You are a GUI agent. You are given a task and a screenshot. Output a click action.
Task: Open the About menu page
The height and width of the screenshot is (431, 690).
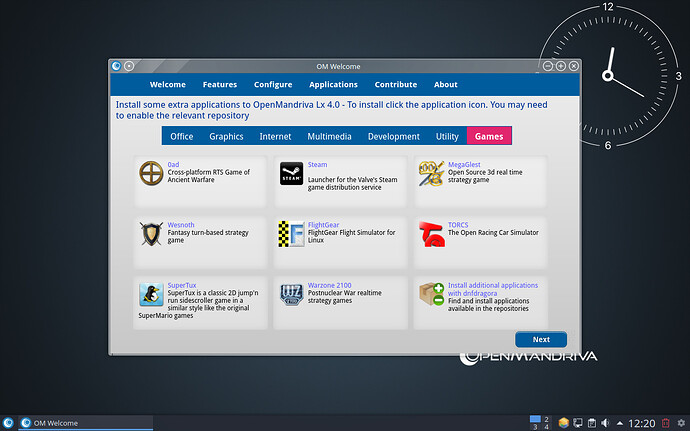click(446, 85)
